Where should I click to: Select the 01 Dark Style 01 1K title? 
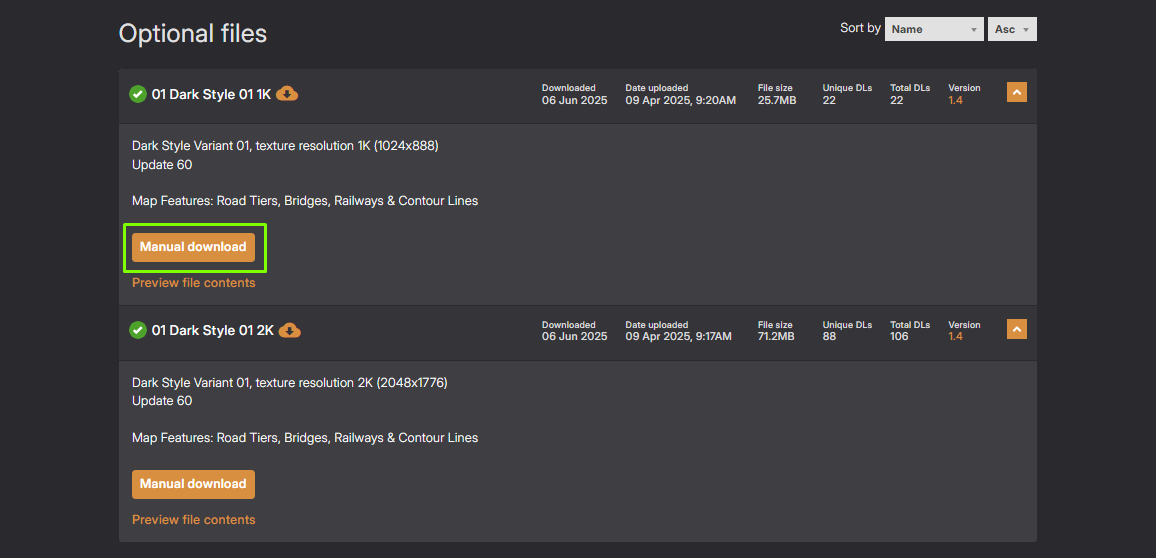pyautogui.click(x=211, y=95)
